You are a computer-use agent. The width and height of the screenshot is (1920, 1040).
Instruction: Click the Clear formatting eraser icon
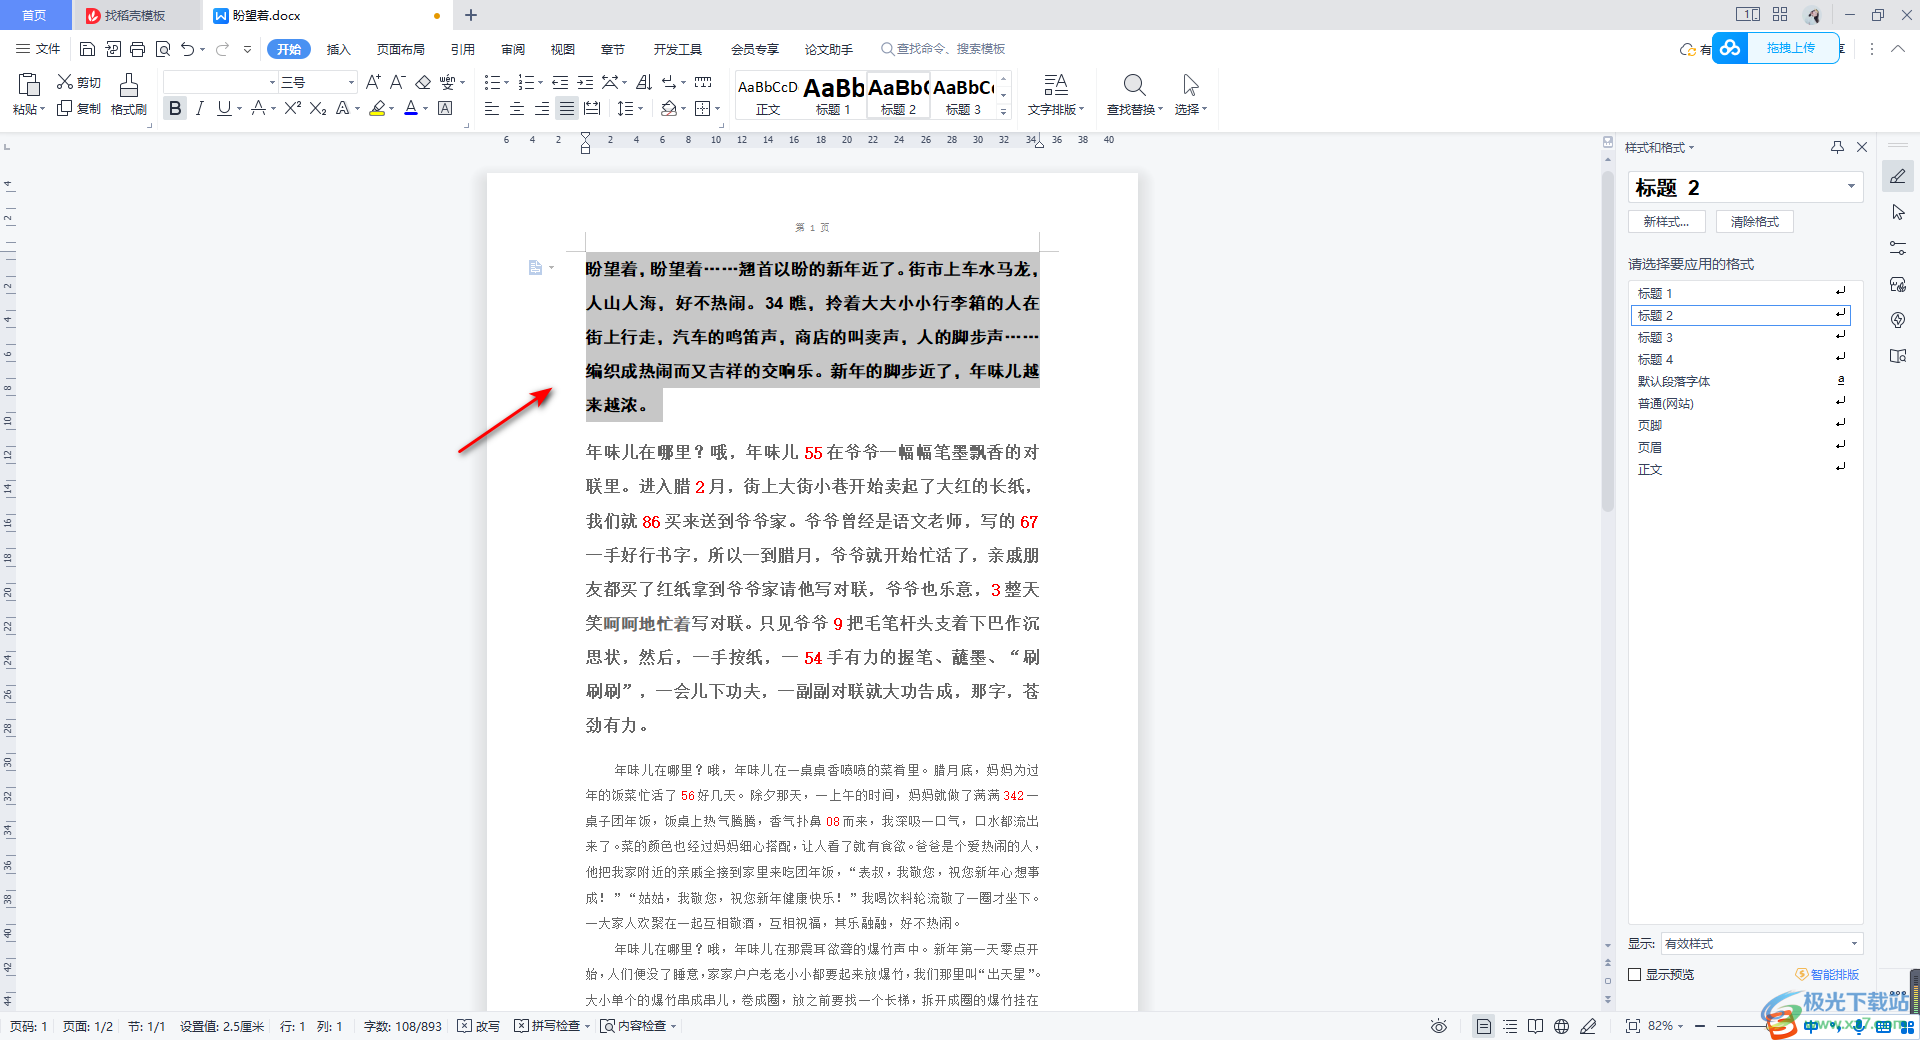click(422, 82)
